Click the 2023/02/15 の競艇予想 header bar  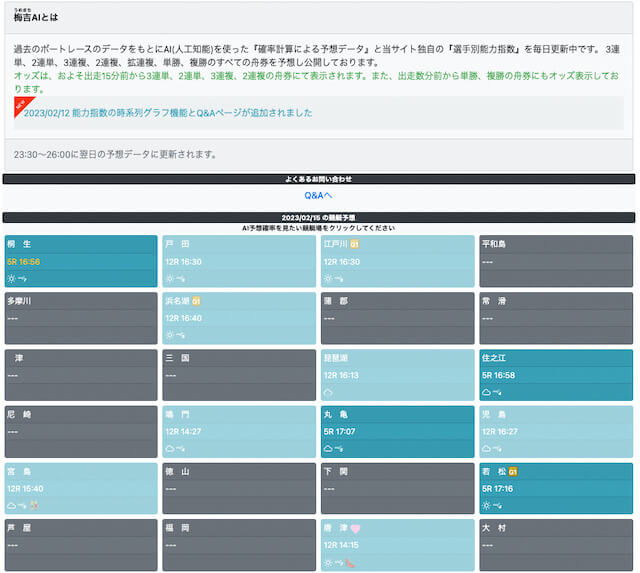tap(319, 218)
